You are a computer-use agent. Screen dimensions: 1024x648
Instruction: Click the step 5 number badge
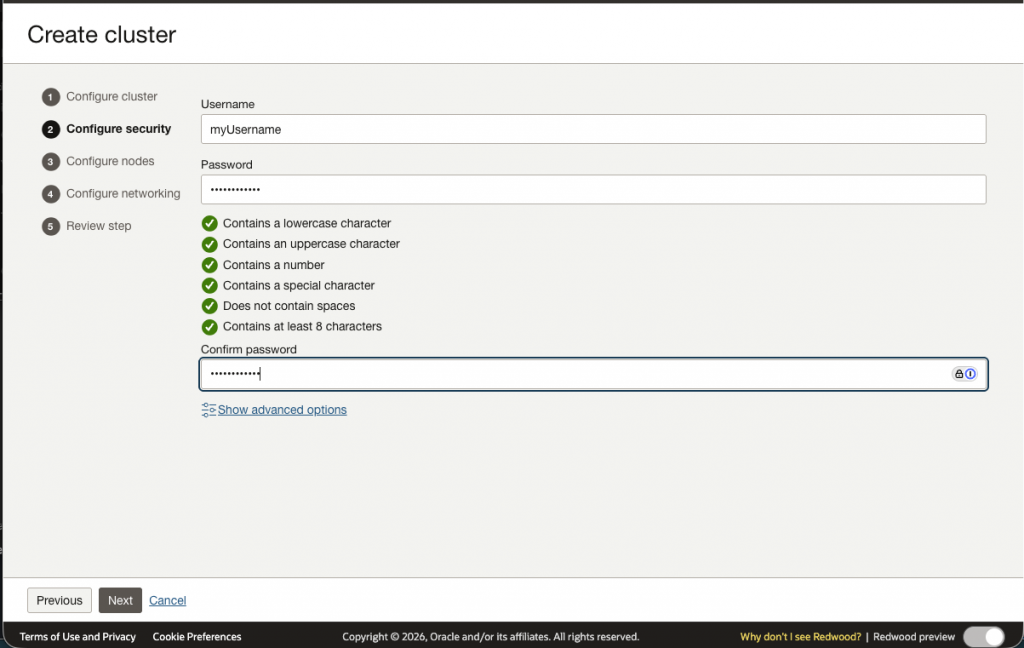(x=50, y=226)
